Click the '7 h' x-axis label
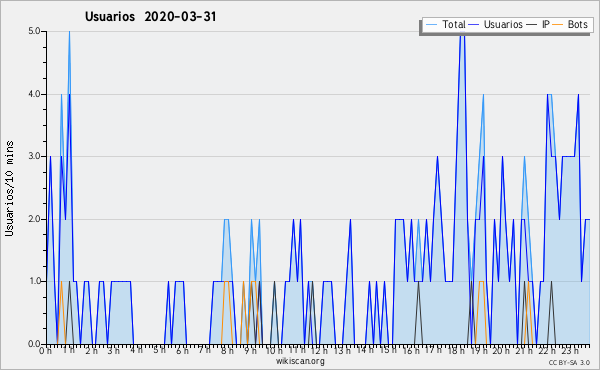This screenshot has height=370, width=600. [204, 350]
